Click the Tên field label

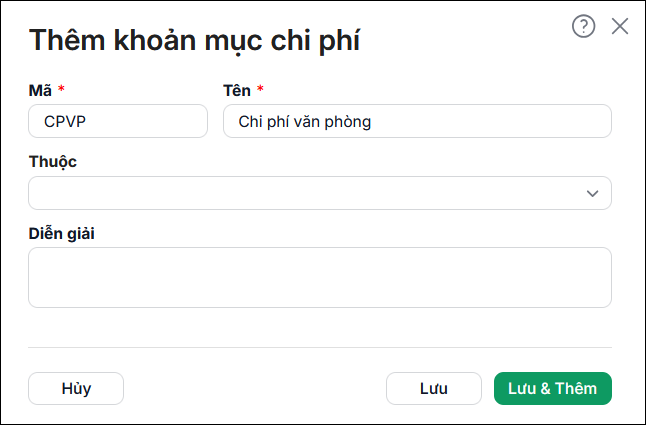(237, 90)
